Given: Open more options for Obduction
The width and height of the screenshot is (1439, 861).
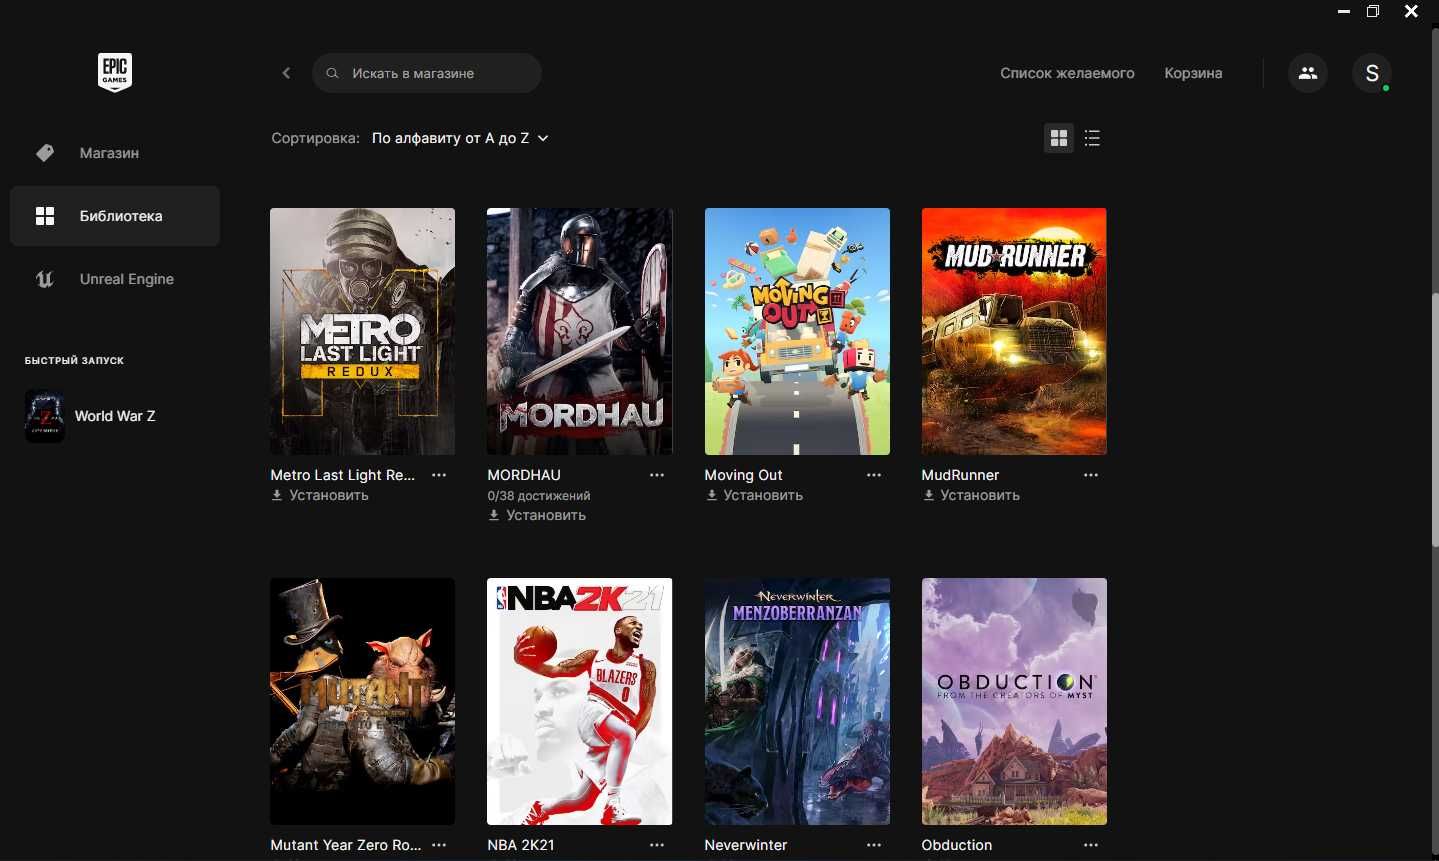Looking at the screenshot, I should [1091, 845].
